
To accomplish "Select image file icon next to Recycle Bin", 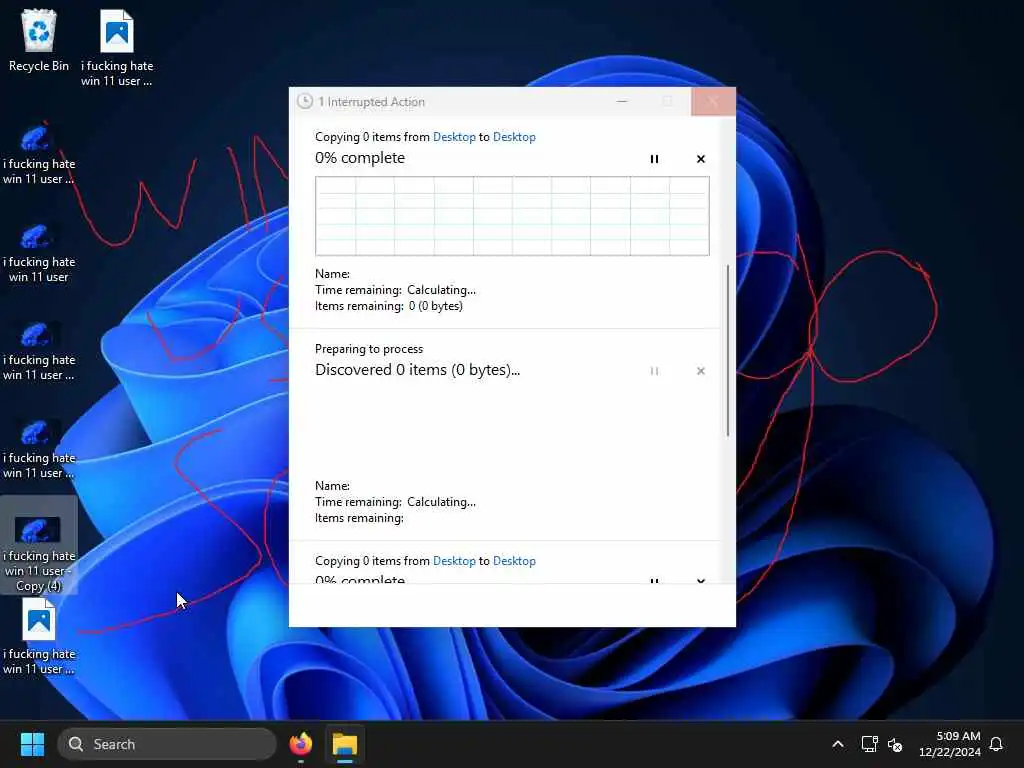I will point(116,47).
